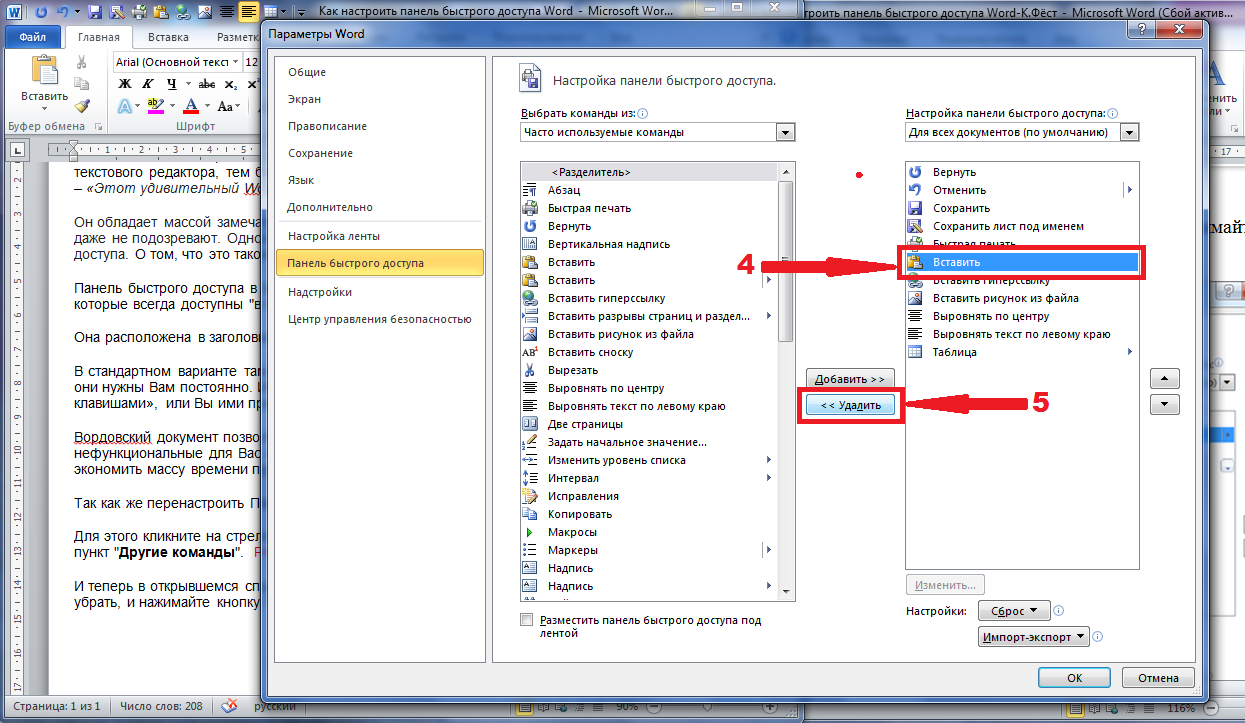Select Сохранить in the right toolbar list
Screen dimensions: 1245x723
1021,208
